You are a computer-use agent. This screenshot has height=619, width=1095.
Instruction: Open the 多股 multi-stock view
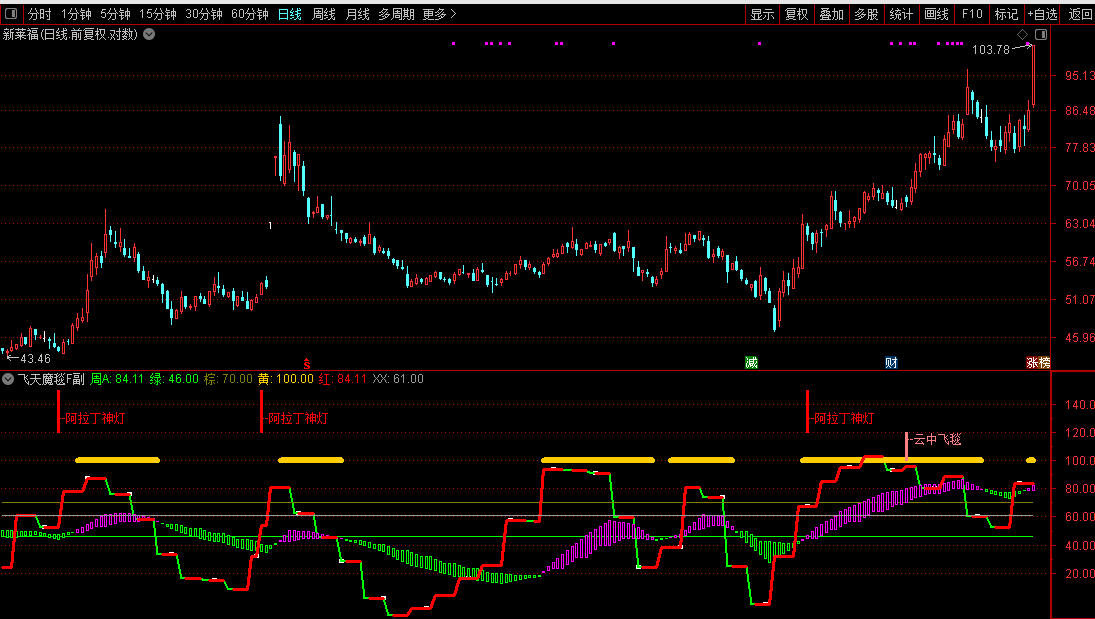coord(867,14)
